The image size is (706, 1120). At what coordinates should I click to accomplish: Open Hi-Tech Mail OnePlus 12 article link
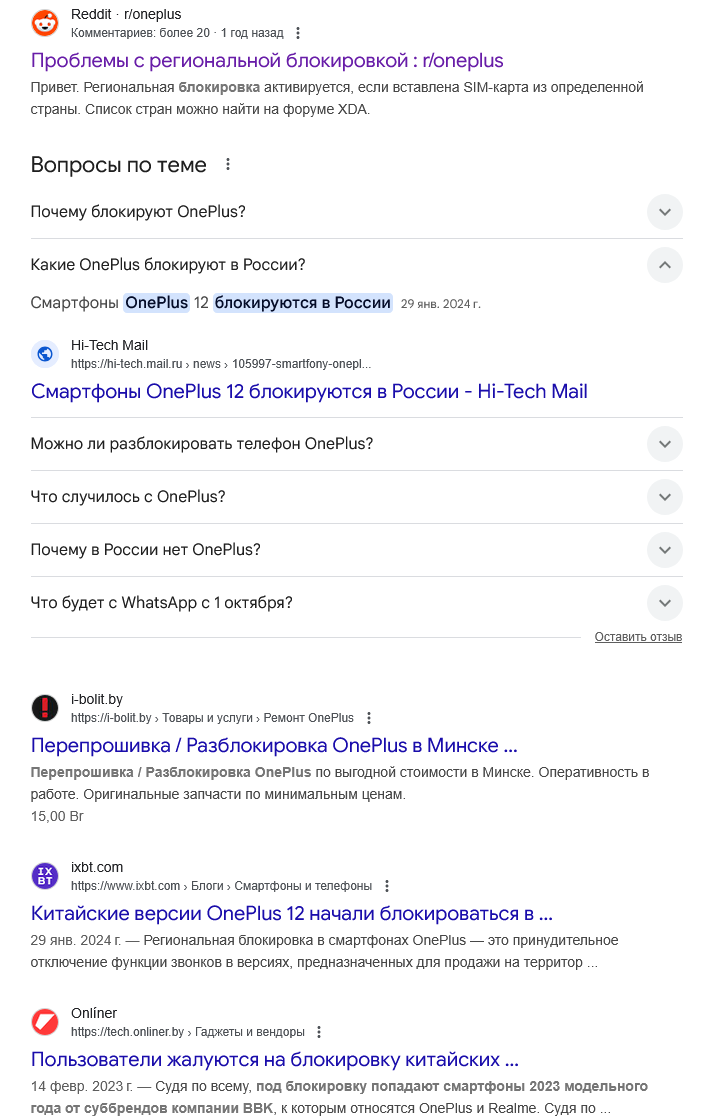(x=309, y=391)
